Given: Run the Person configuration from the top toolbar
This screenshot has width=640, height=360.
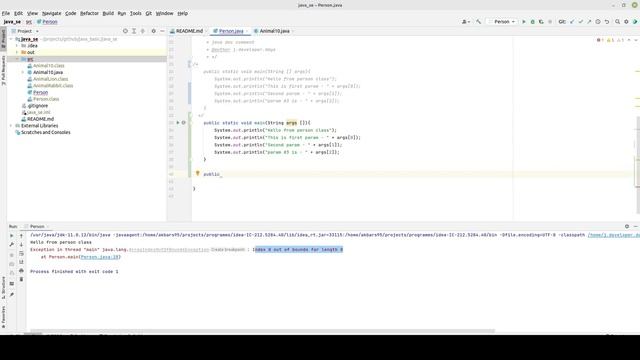Looking at the screenshot, I should (524, 22).
